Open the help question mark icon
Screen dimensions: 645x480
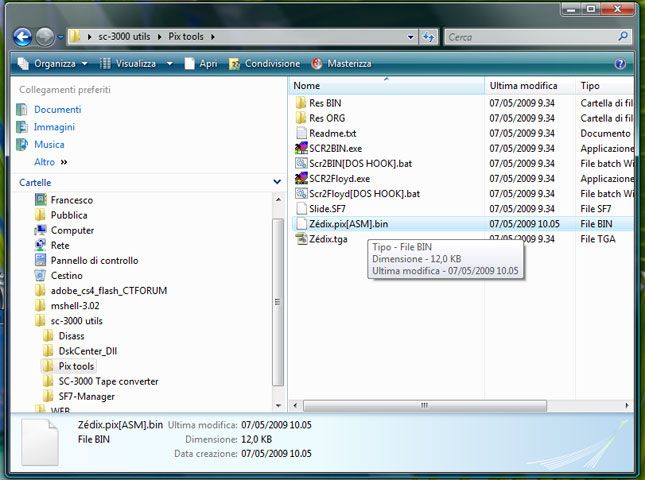pos(620,64)
